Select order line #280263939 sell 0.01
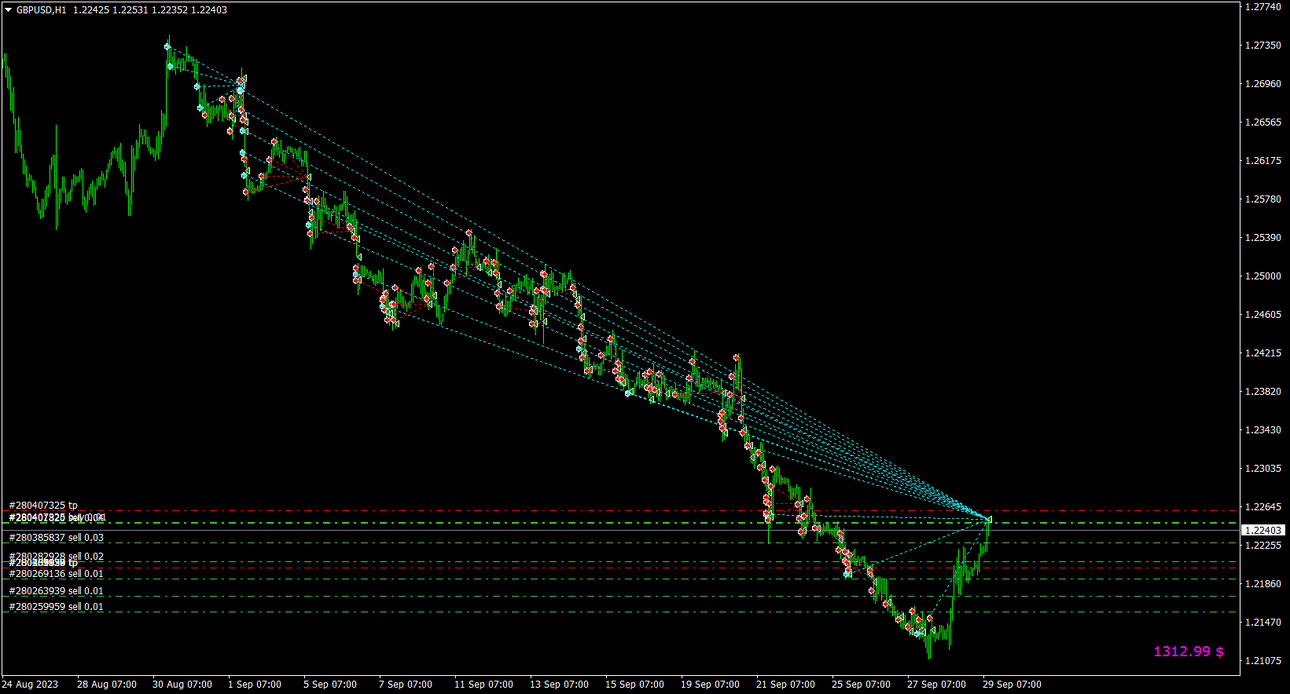This screenshot has height=694, width=1290. coord(56,591)
